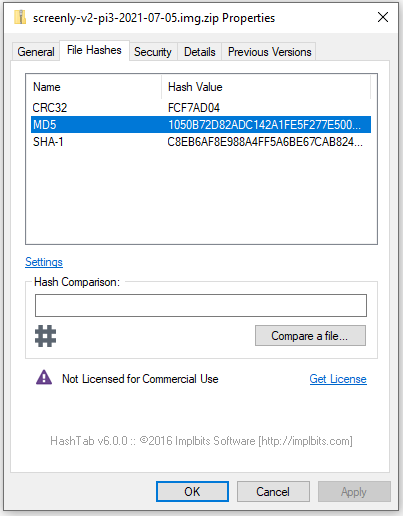The height and width of the screenshot is (516, 403).
Task: Follow the Get License link
Action: coord(338,379)
